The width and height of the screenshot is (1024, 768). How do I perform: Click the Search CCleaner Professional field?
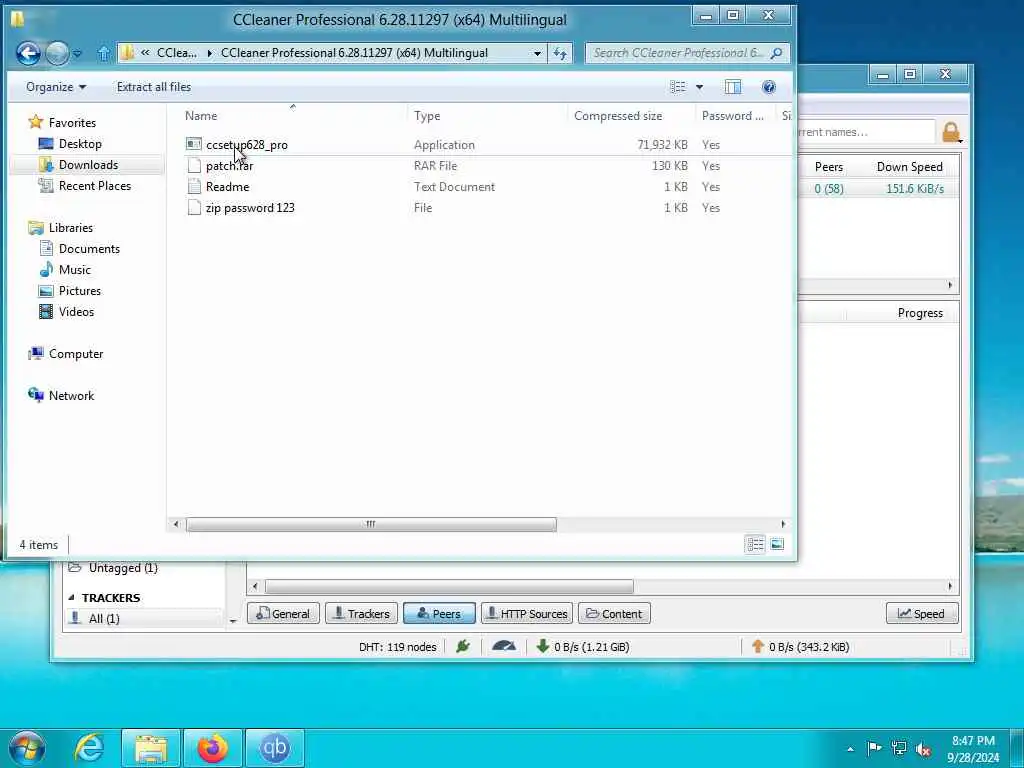688,53
